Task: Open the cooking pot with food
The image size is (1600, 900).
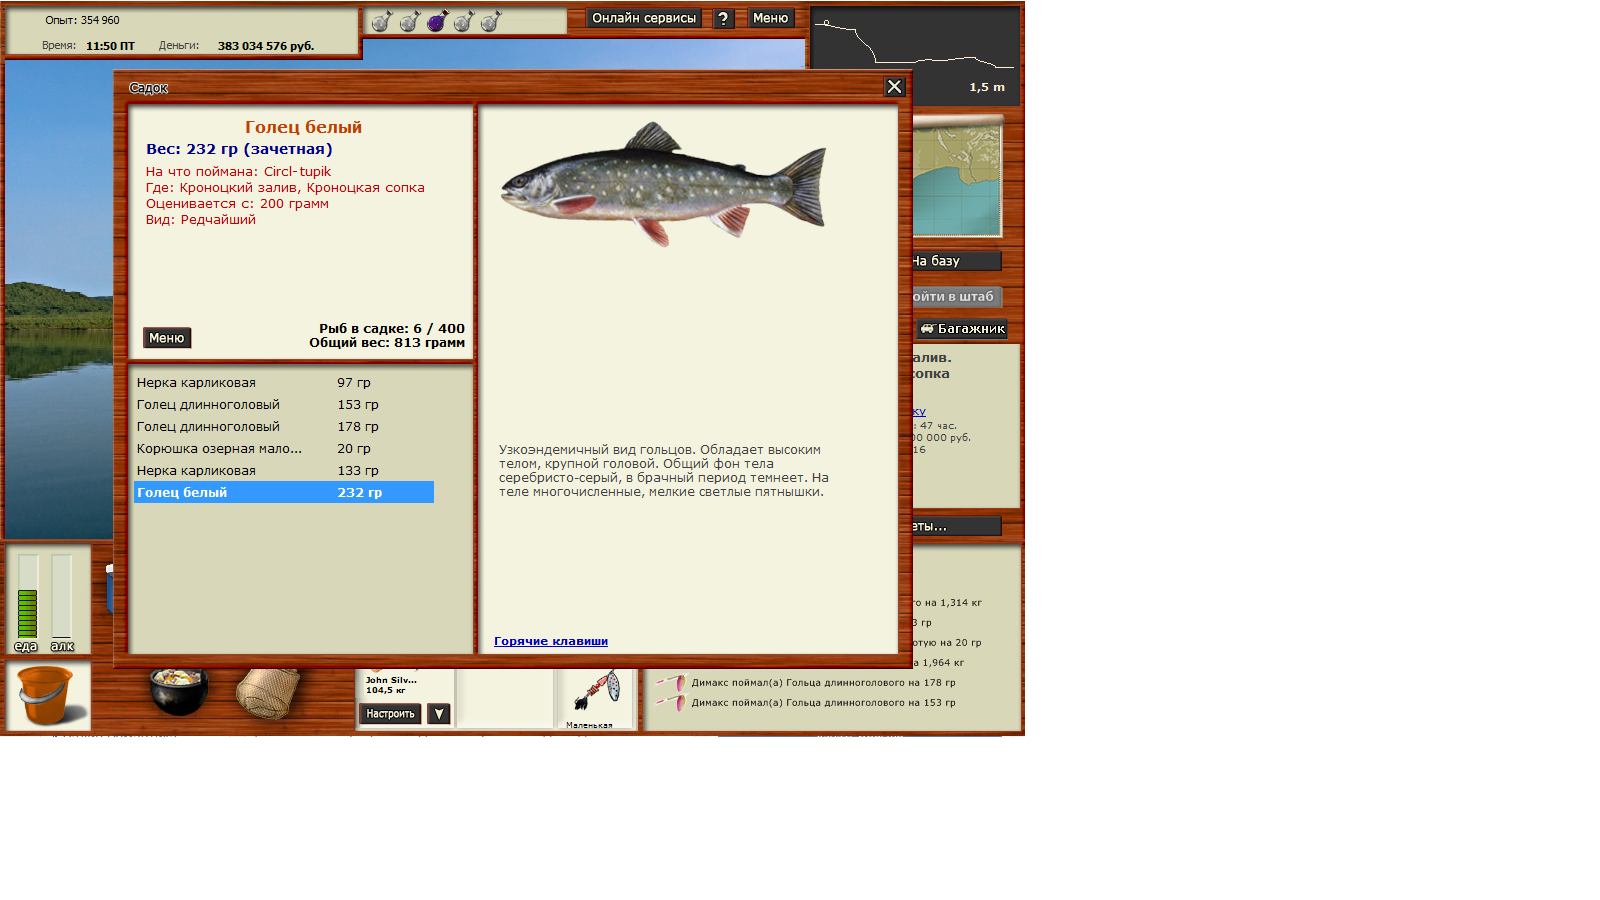Action: coord(179,692)
